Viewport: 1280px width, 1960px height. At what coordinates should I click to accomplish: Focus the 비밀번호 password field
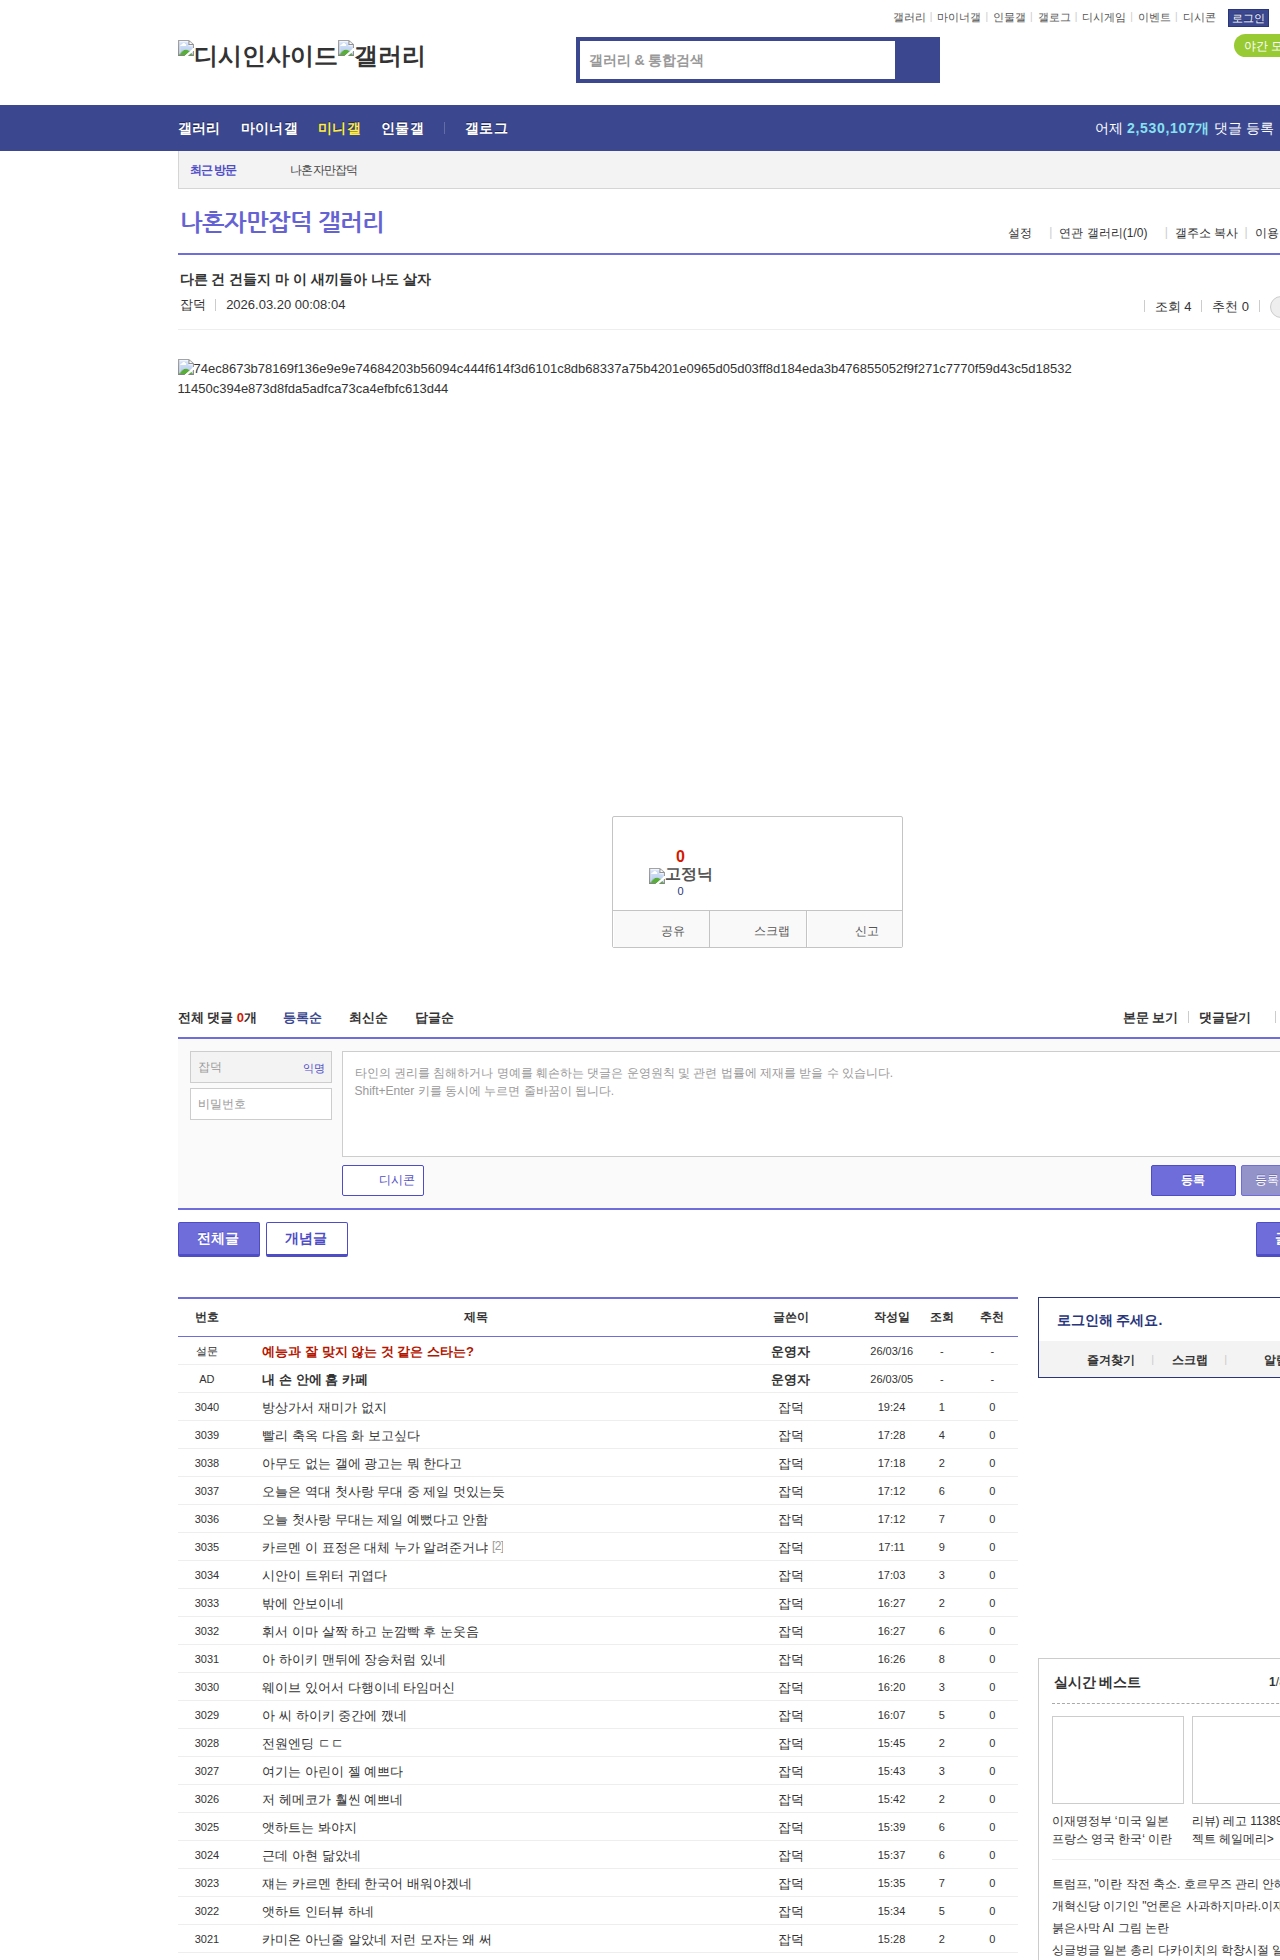point(261,1104)
